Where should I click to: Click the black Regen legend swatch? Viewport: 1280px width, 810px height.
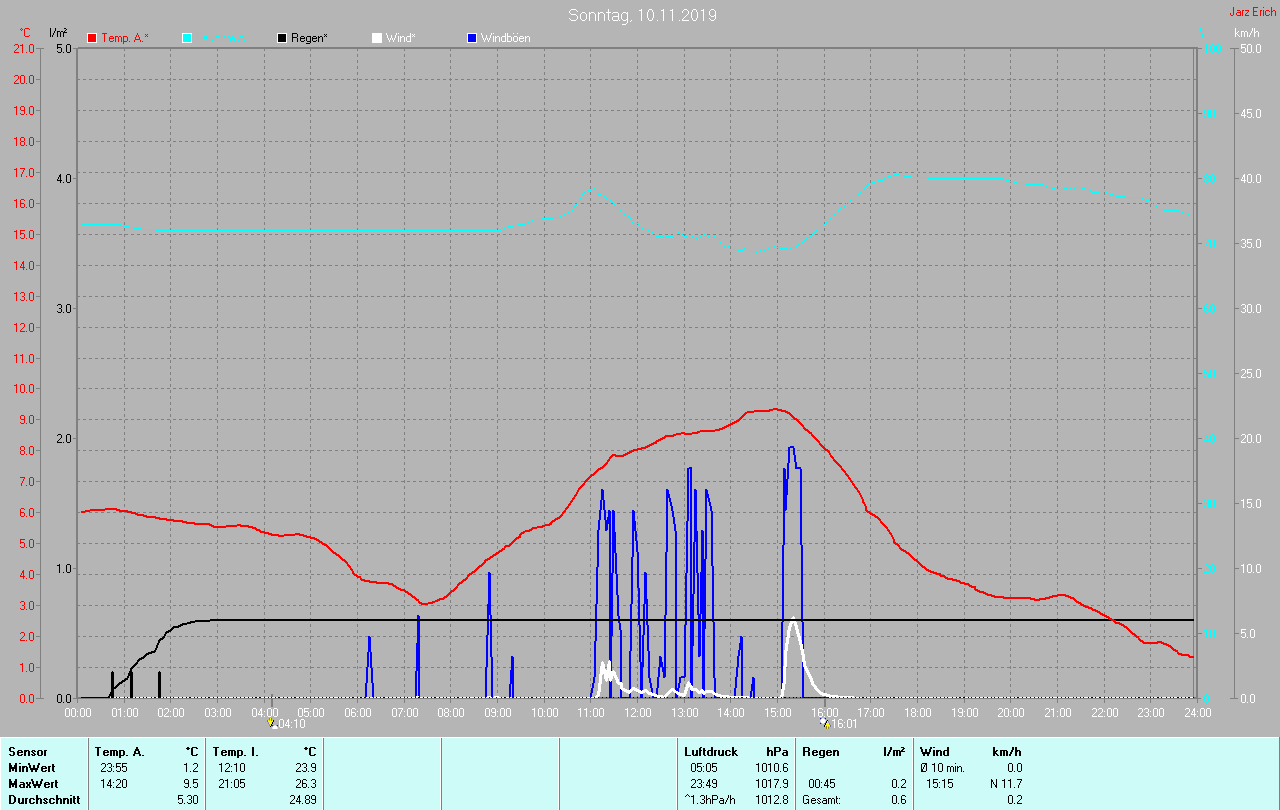[x=282, y=38]
